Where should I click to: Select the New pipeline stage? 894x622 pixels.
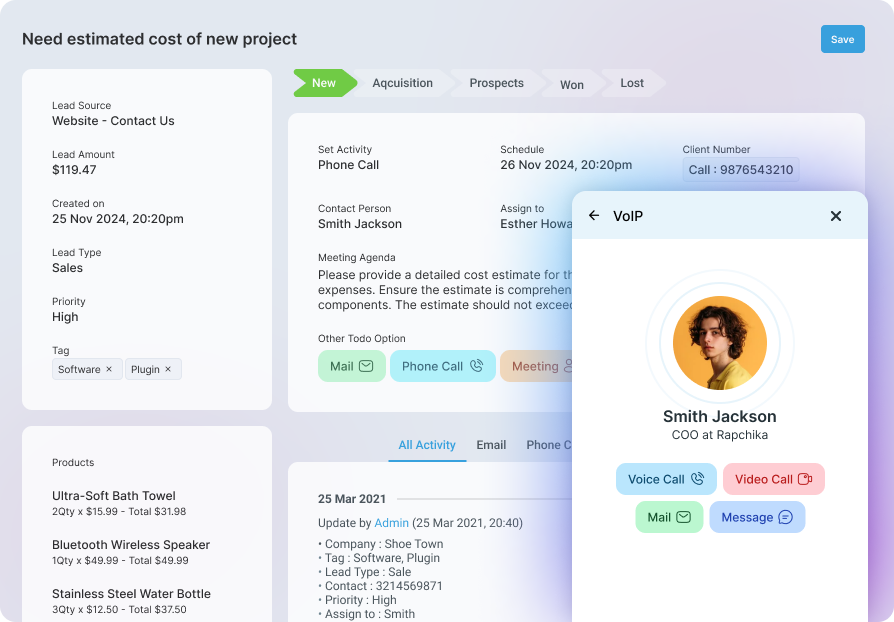[x=323, y=83]
